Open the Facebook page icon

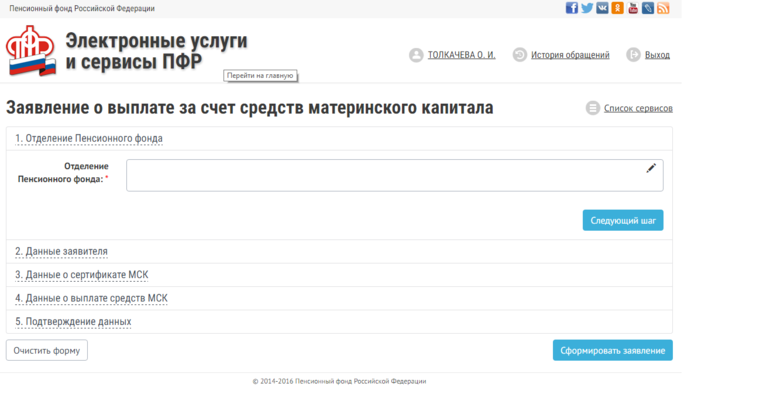click(x=572, y=8)
